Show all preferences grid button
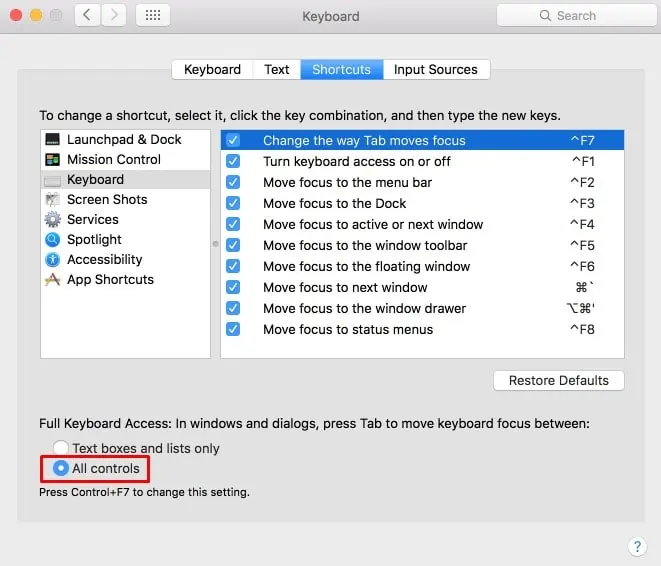 point(152,16)
